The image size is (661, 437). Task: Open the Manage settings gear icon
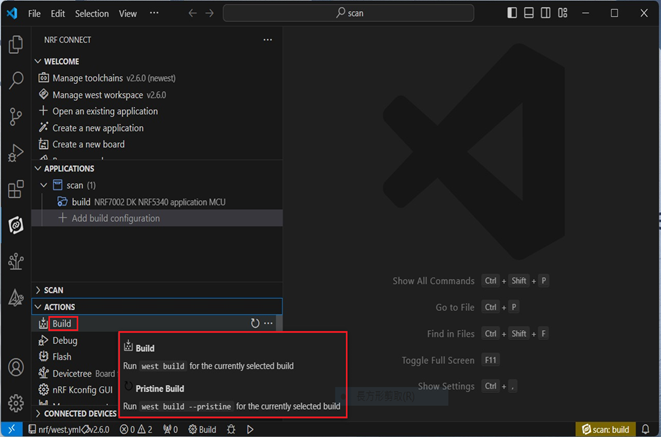15,403
